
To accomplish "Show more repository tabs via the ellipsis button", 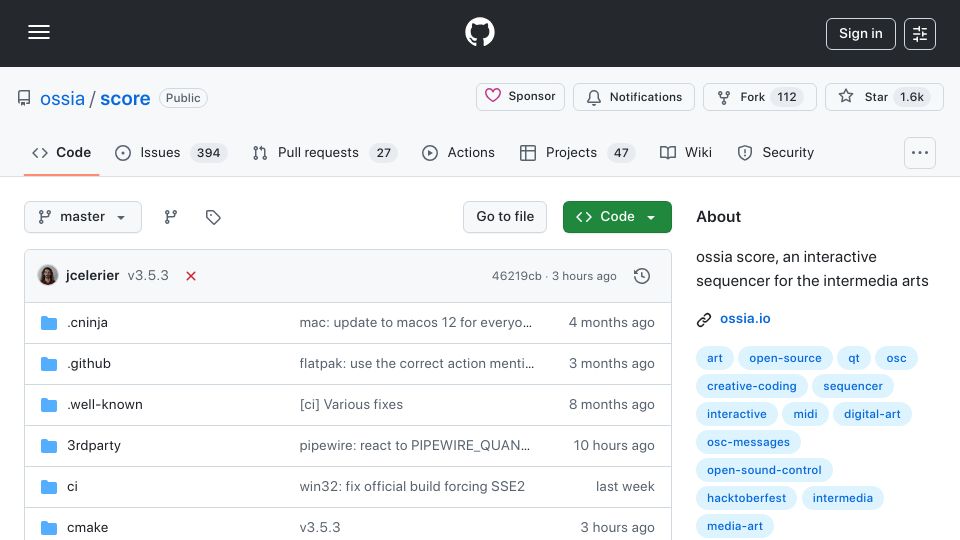I will pos(920,153).
